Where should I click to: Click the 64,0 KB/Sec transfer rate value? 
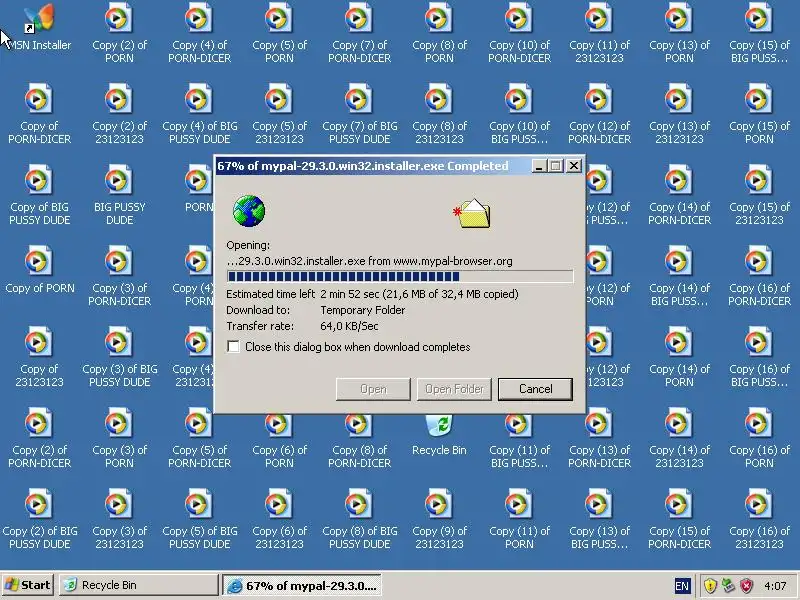[349, 326]
